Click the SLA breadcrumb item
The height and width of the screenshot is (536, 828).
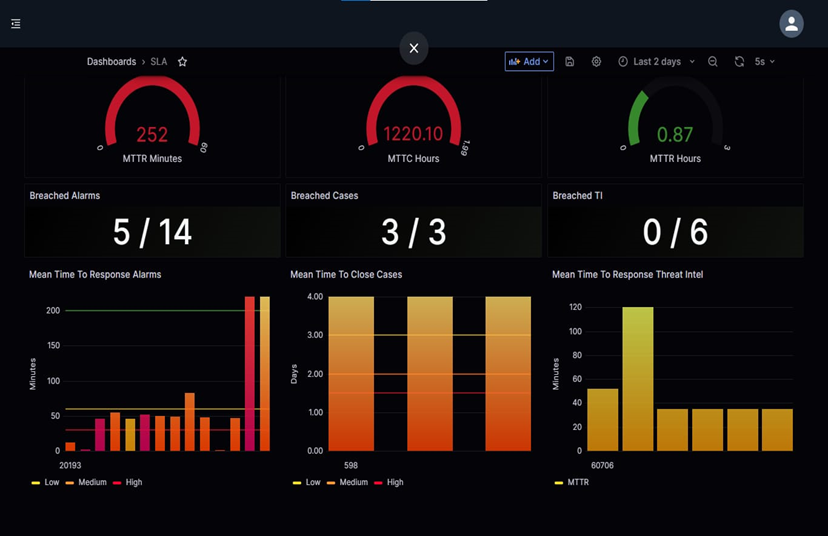click(x=159, y=62)
